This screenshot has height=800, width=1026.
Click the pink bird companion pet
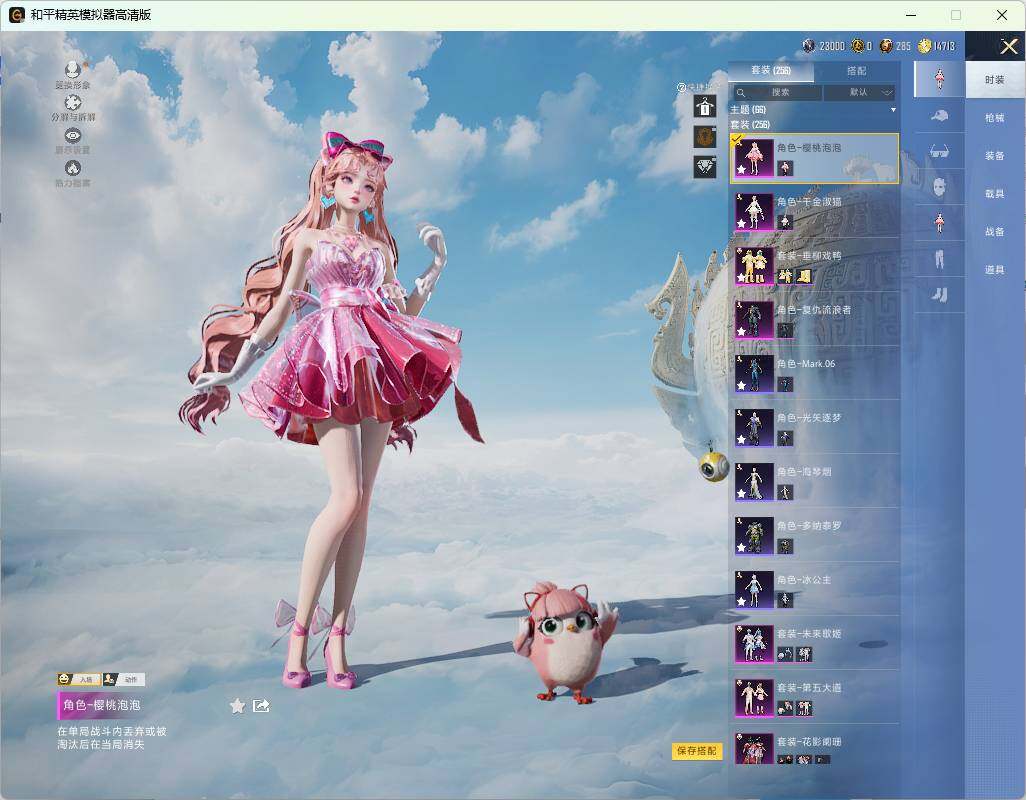coord(567,642)
